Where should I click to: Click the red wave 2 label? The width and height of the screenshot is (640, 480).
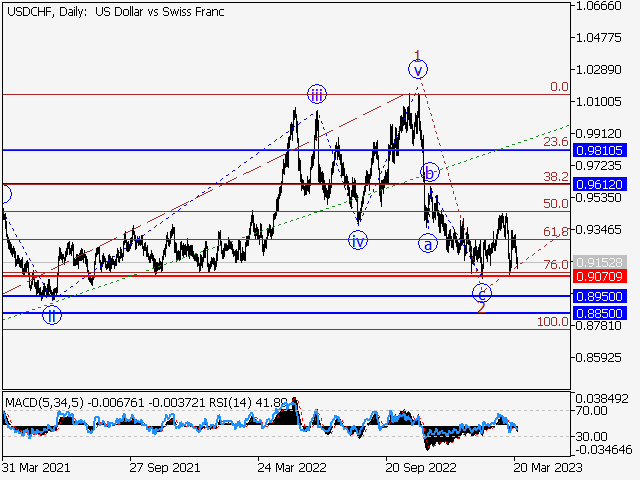[x=481, y=308]
